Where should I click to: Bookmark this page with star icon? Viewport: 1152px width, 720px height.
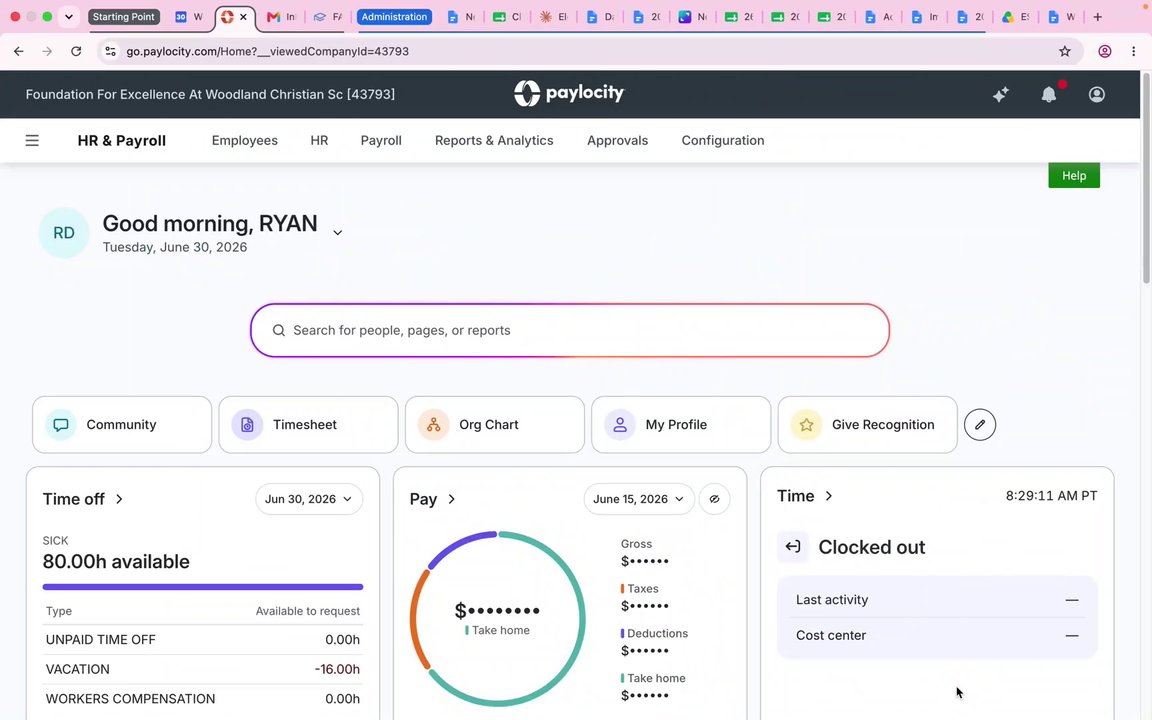(x=1065, y=51)
